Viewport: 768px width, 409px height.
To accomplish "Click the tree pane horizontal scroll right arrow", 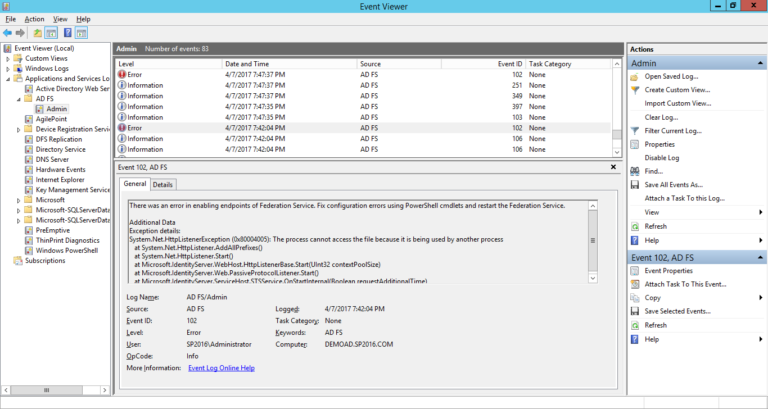I will [104, 390].
